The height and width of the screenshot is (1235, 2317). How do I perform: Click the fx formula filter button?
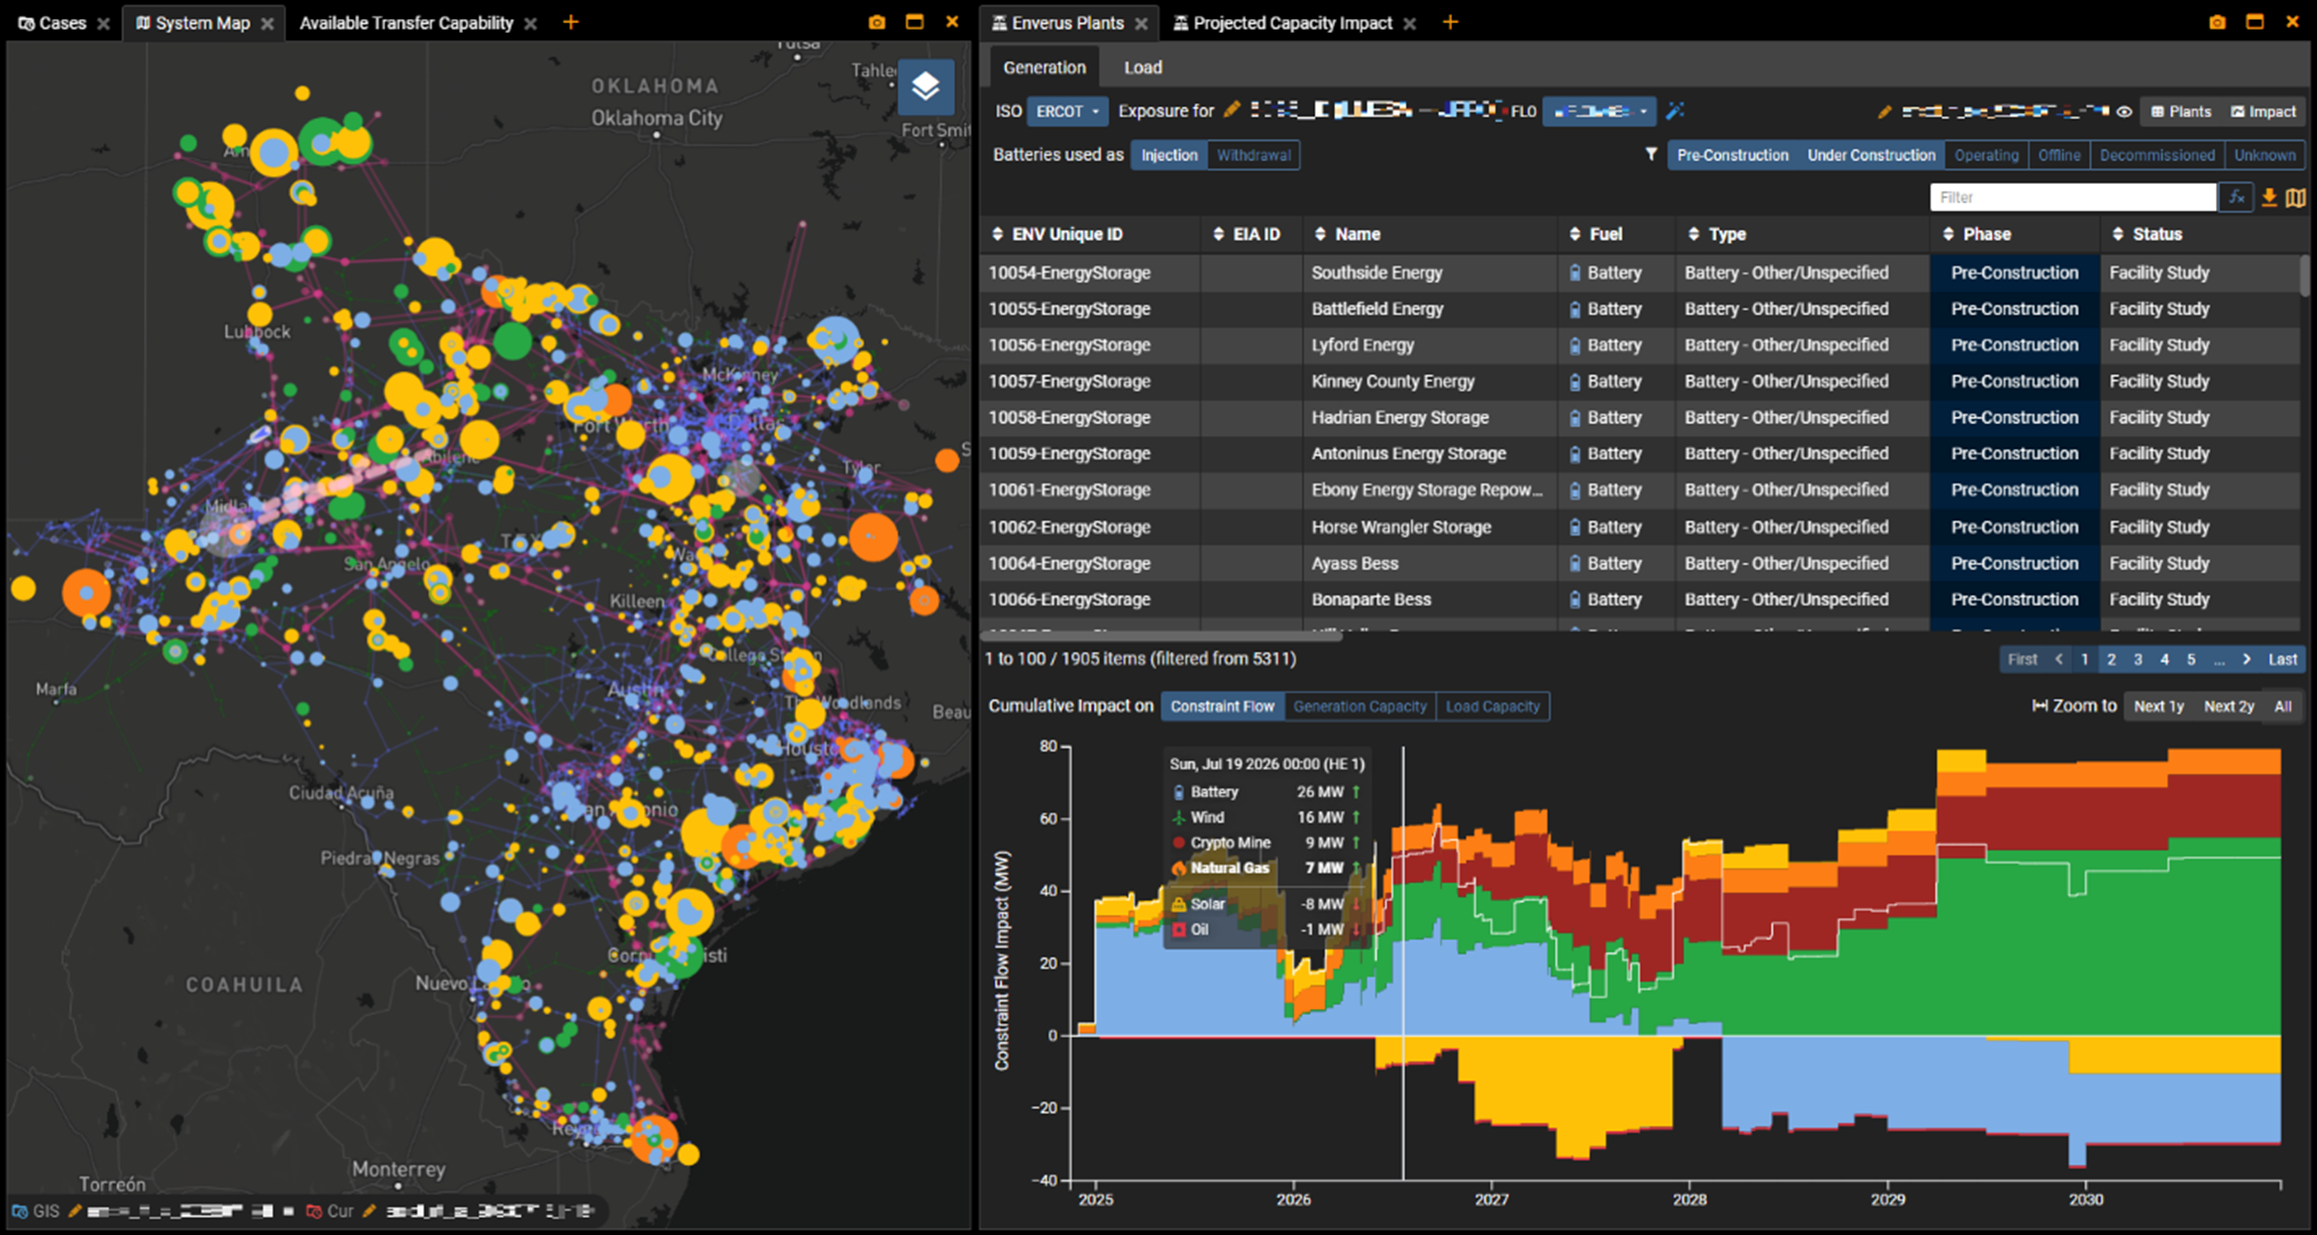(2236, 198)
